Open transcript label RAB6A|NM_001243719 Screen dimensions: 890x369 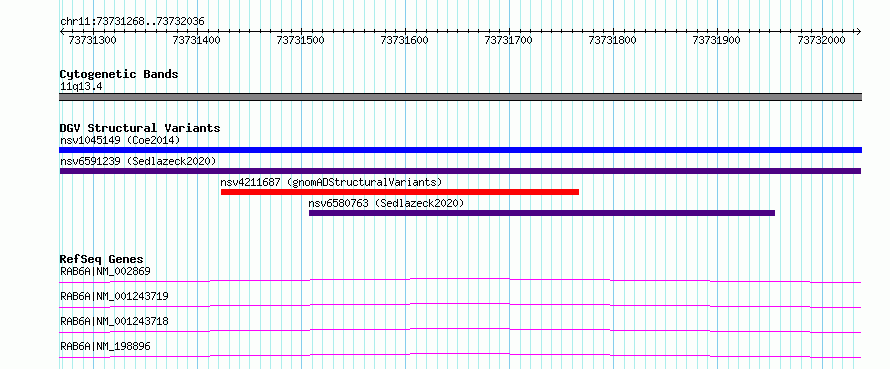[114, 296]
